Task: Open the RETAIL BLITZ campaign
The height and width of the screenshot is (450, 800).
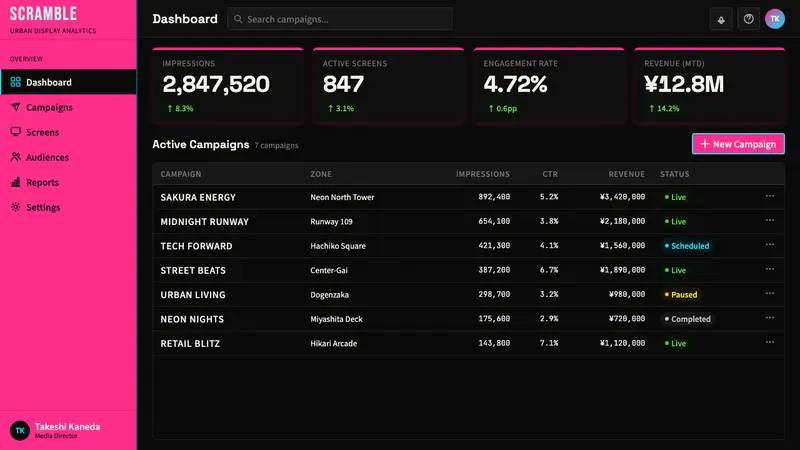Action: (190, 344)
